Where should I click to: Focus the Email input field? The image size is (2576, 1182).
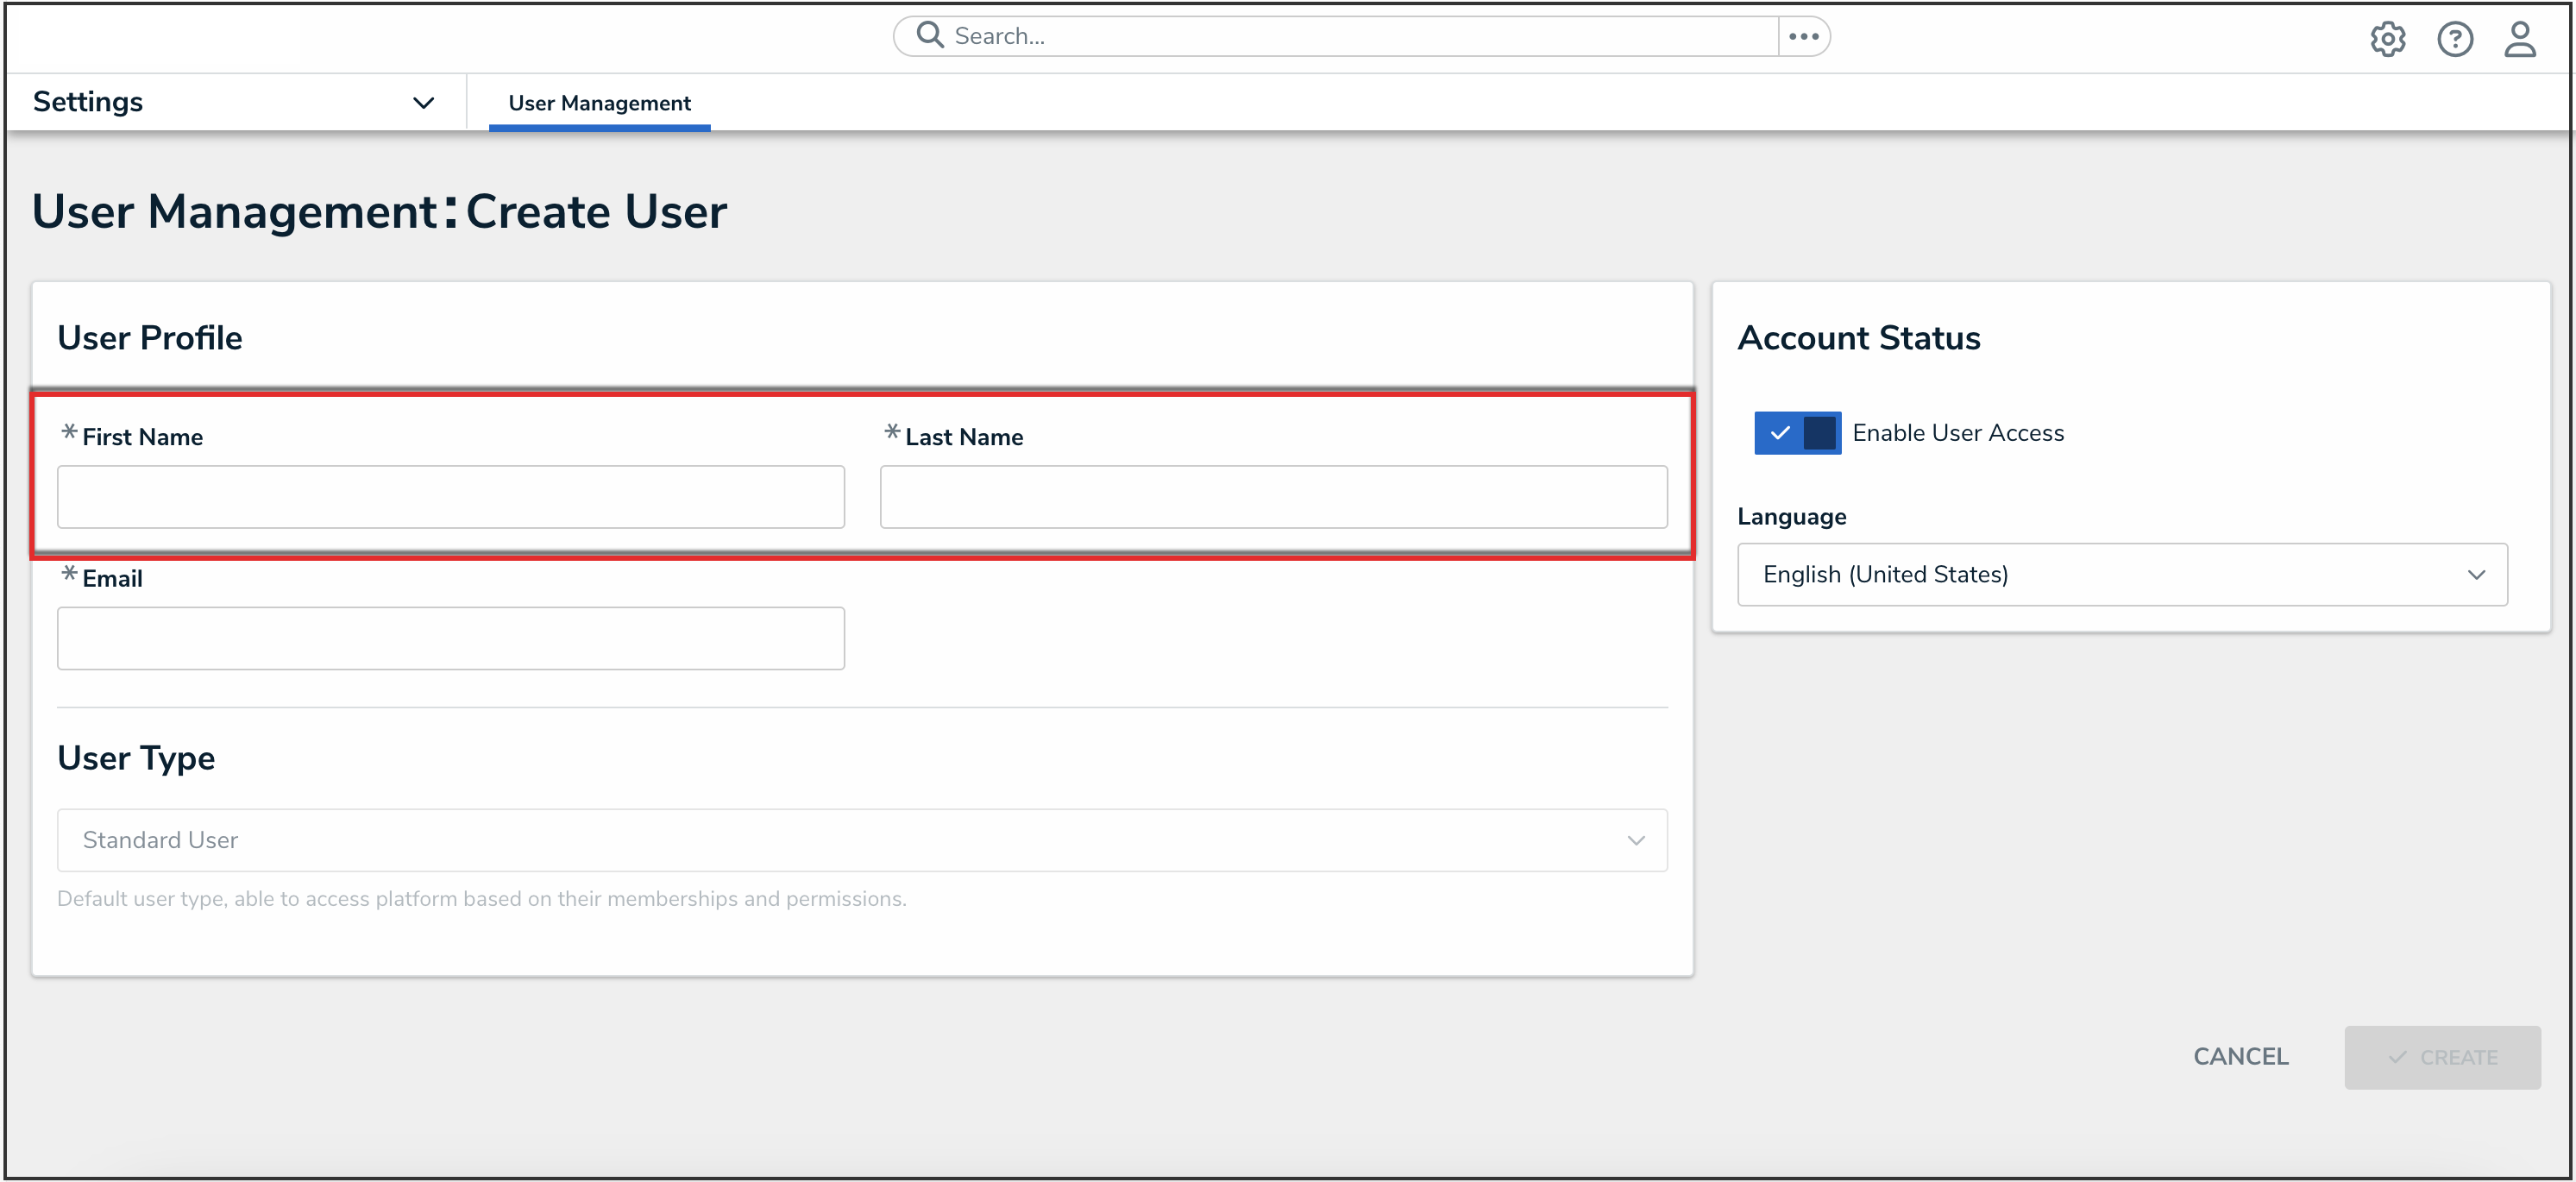450,638
